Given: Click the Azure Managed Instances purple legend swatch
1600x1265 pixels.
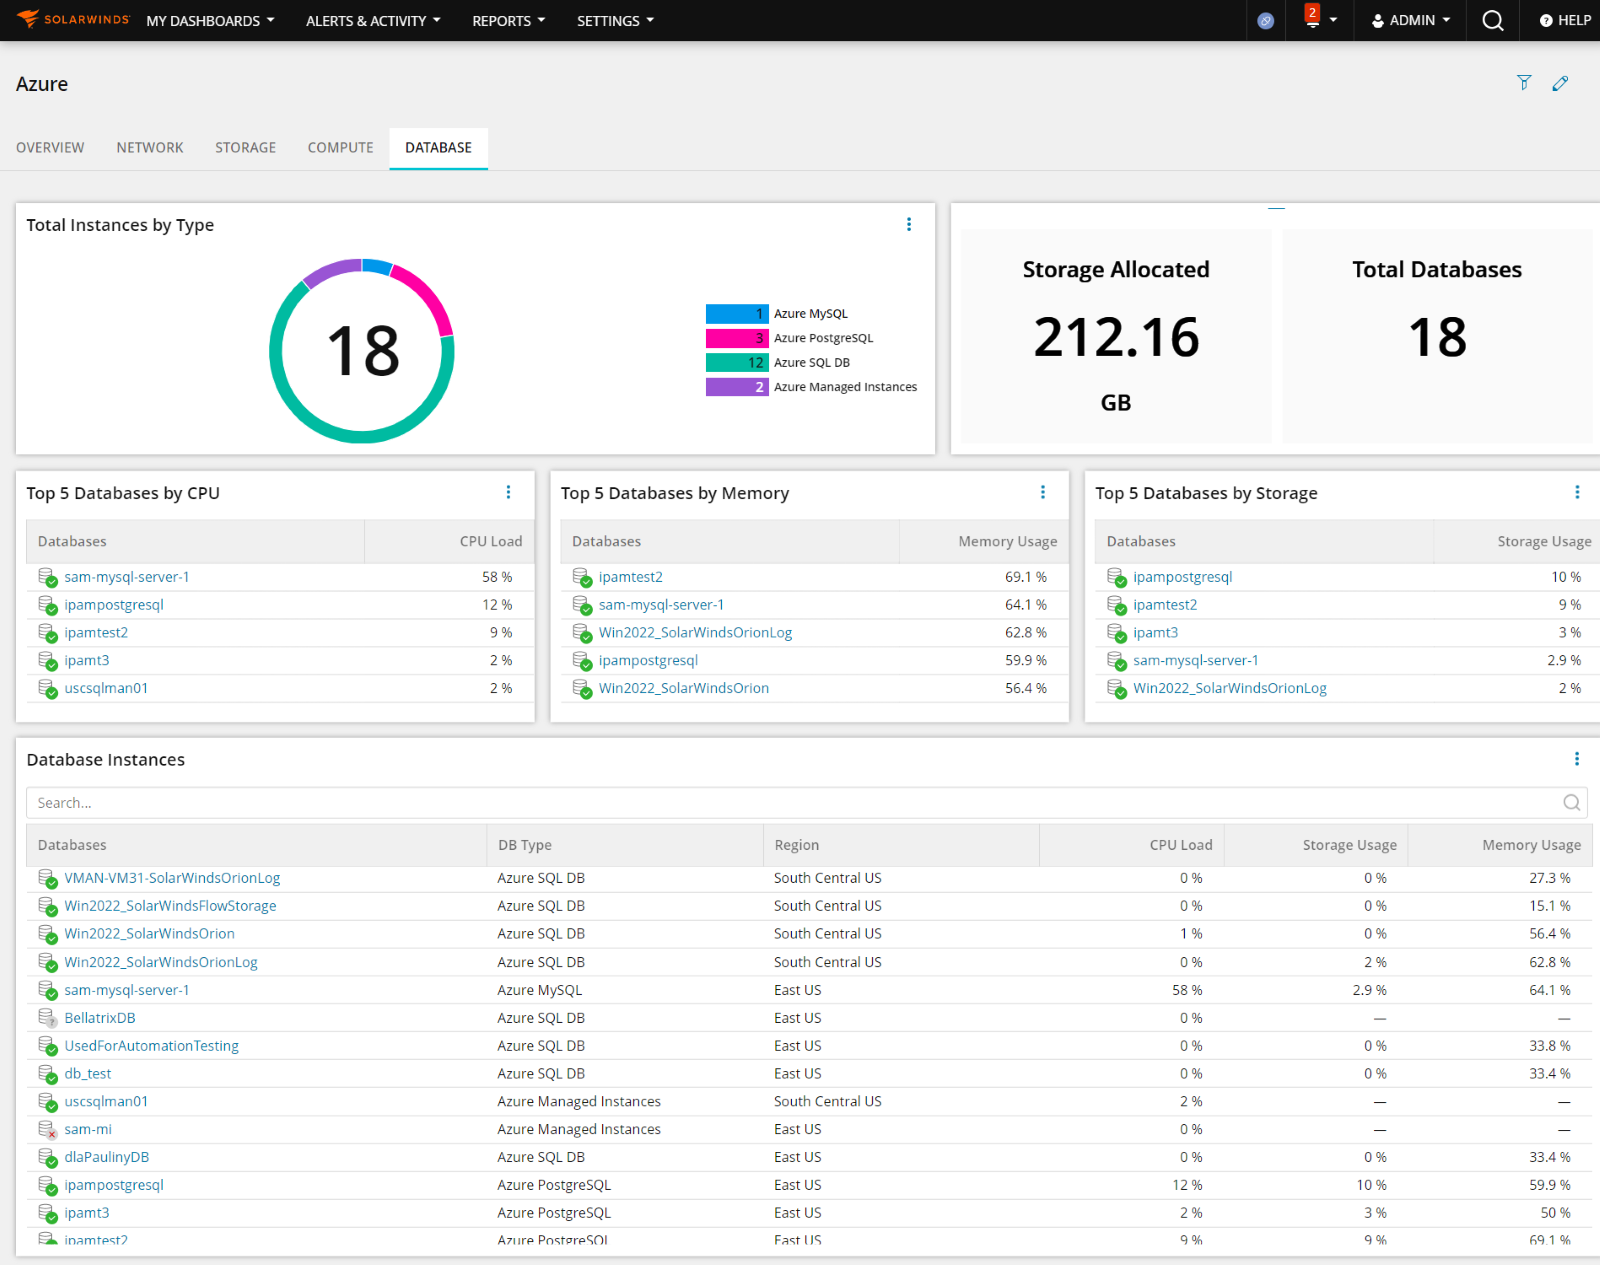Looking at the screenshot, I should click(x=737, y=387).
